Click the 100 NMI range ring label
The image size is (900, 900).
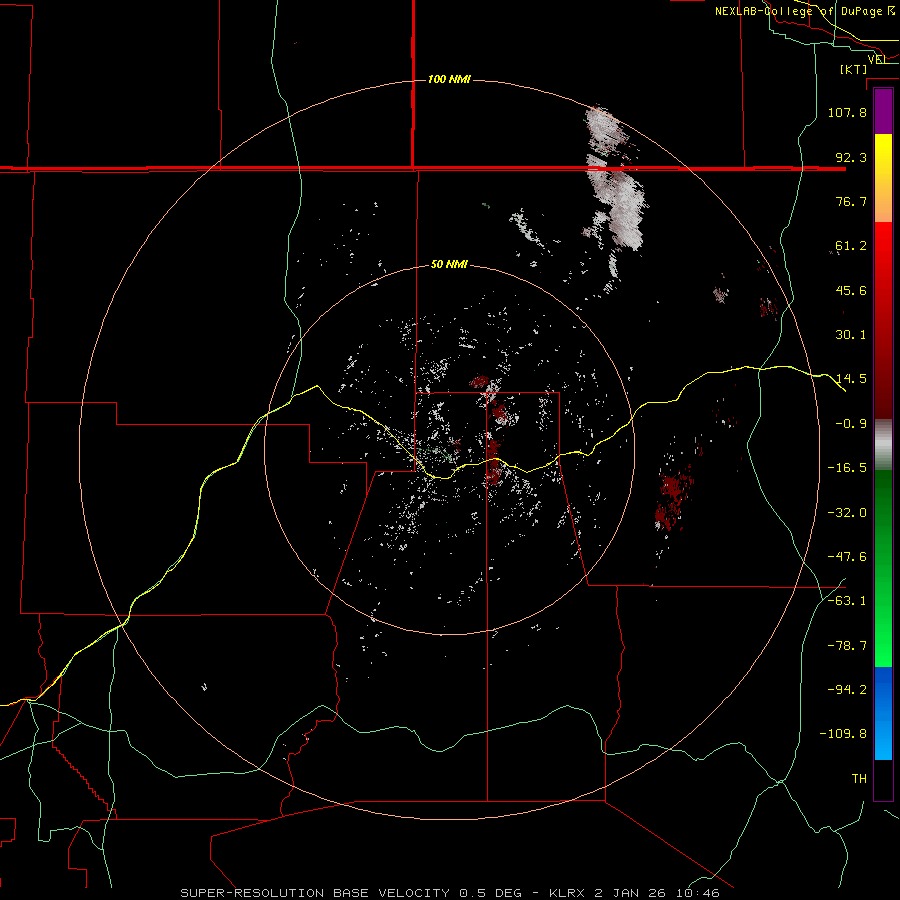pyautogui.click(x=449, y=79)
